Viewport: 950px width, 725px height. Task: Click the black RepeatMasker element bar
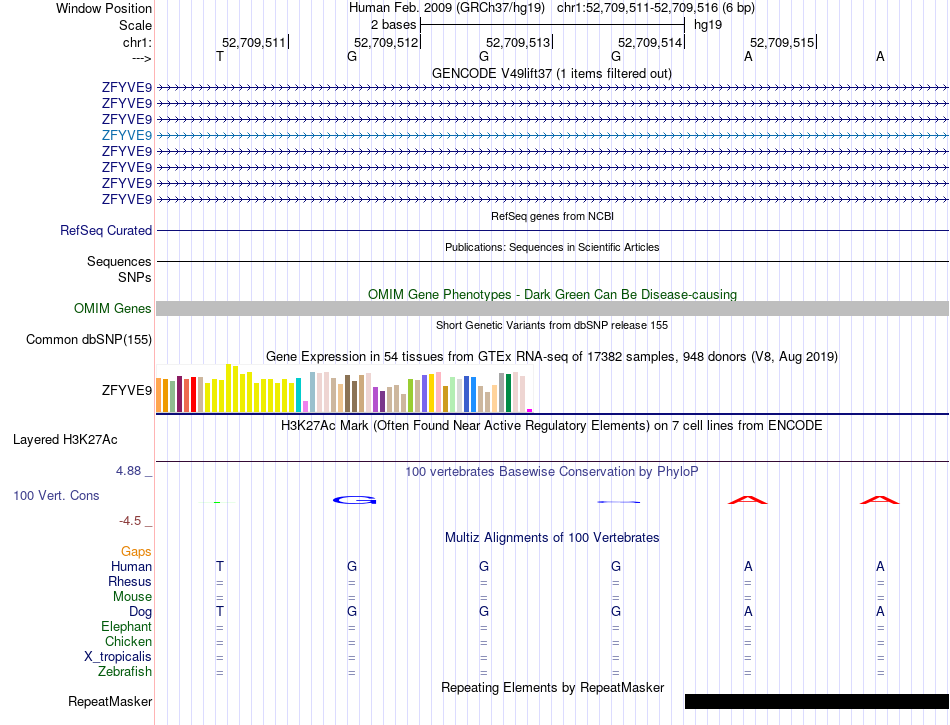tap(817, 701)
